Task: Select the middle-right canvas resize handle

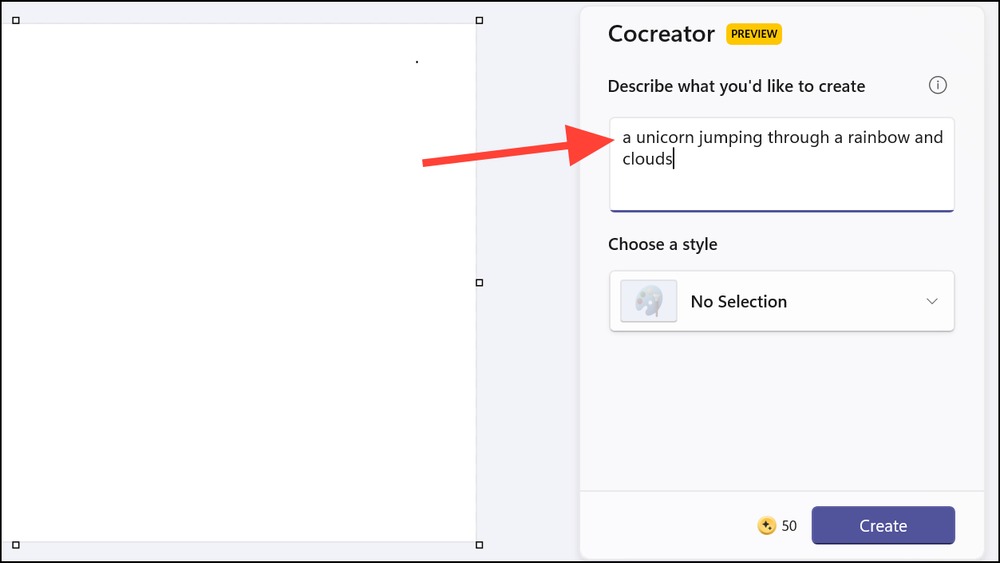Action: click(x=479, y=282)
